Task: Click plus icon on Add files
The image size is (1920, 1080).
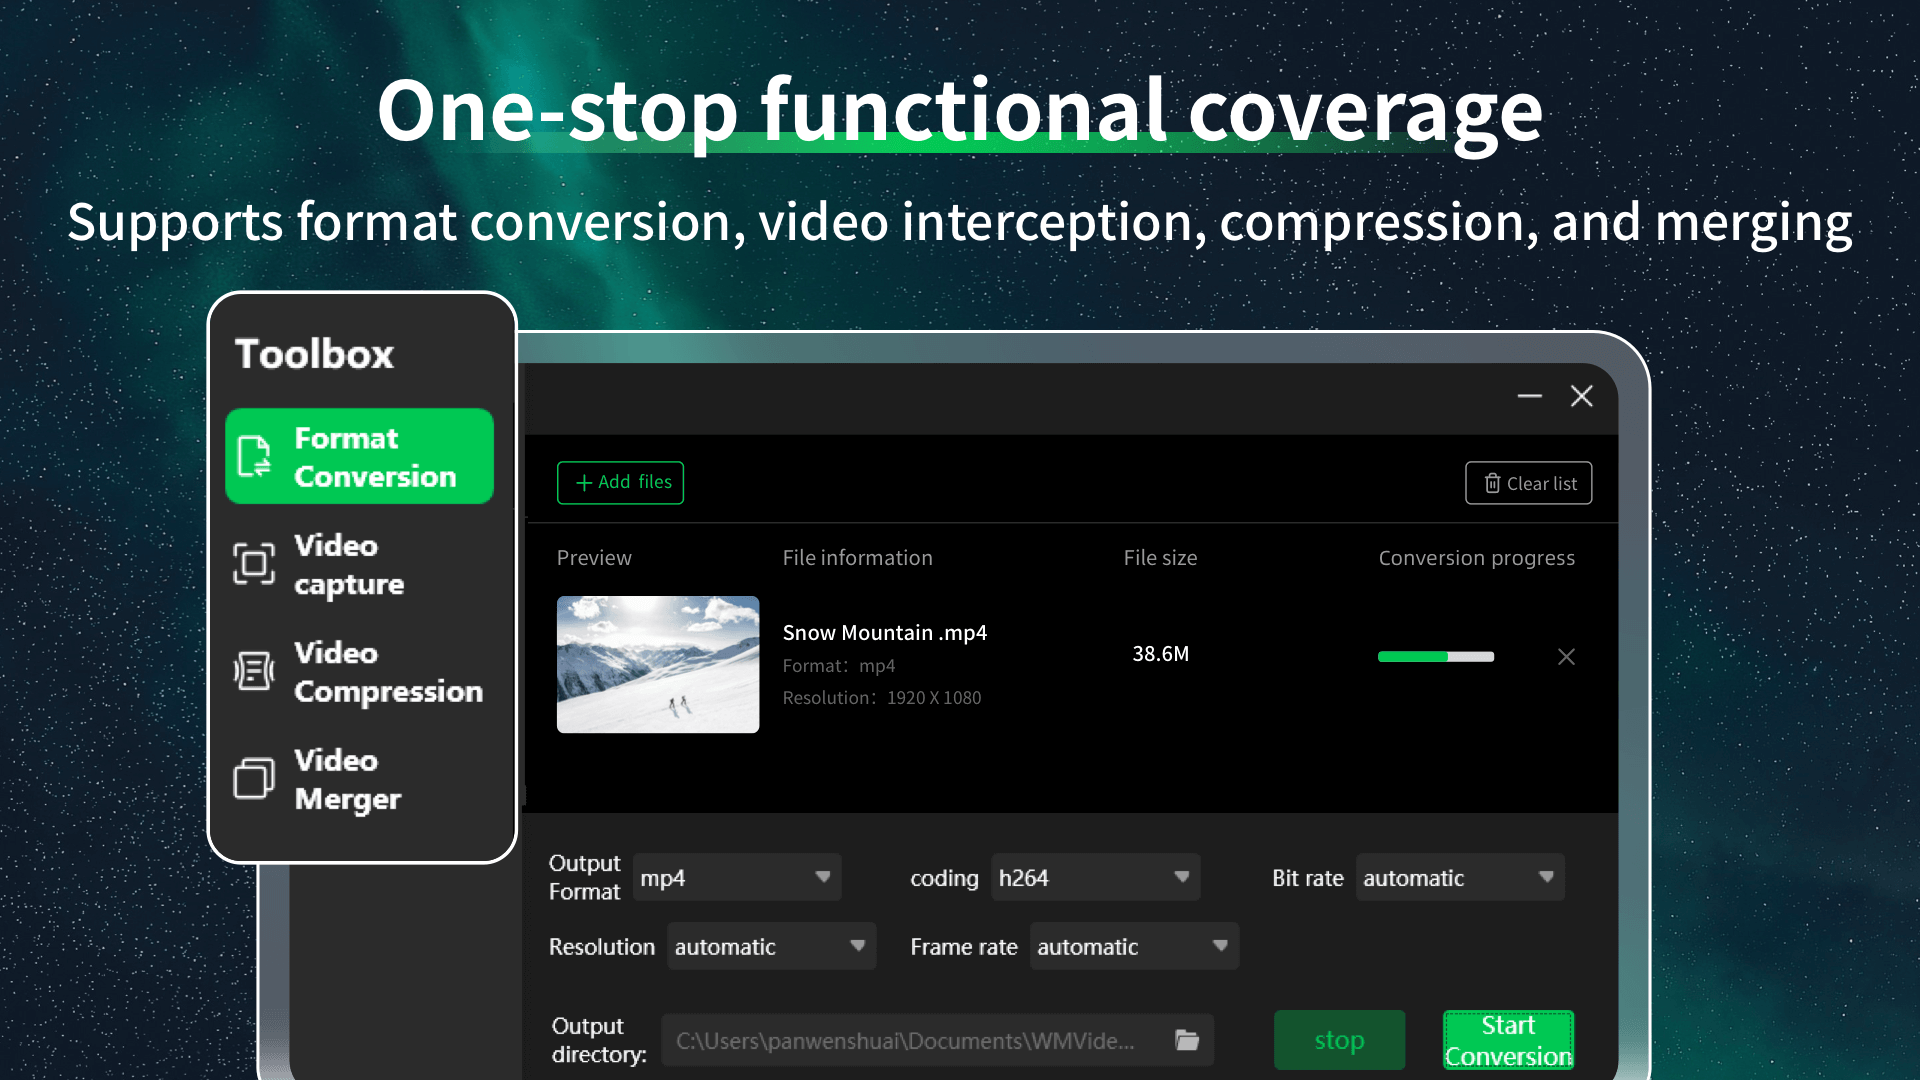Action: 584,483
